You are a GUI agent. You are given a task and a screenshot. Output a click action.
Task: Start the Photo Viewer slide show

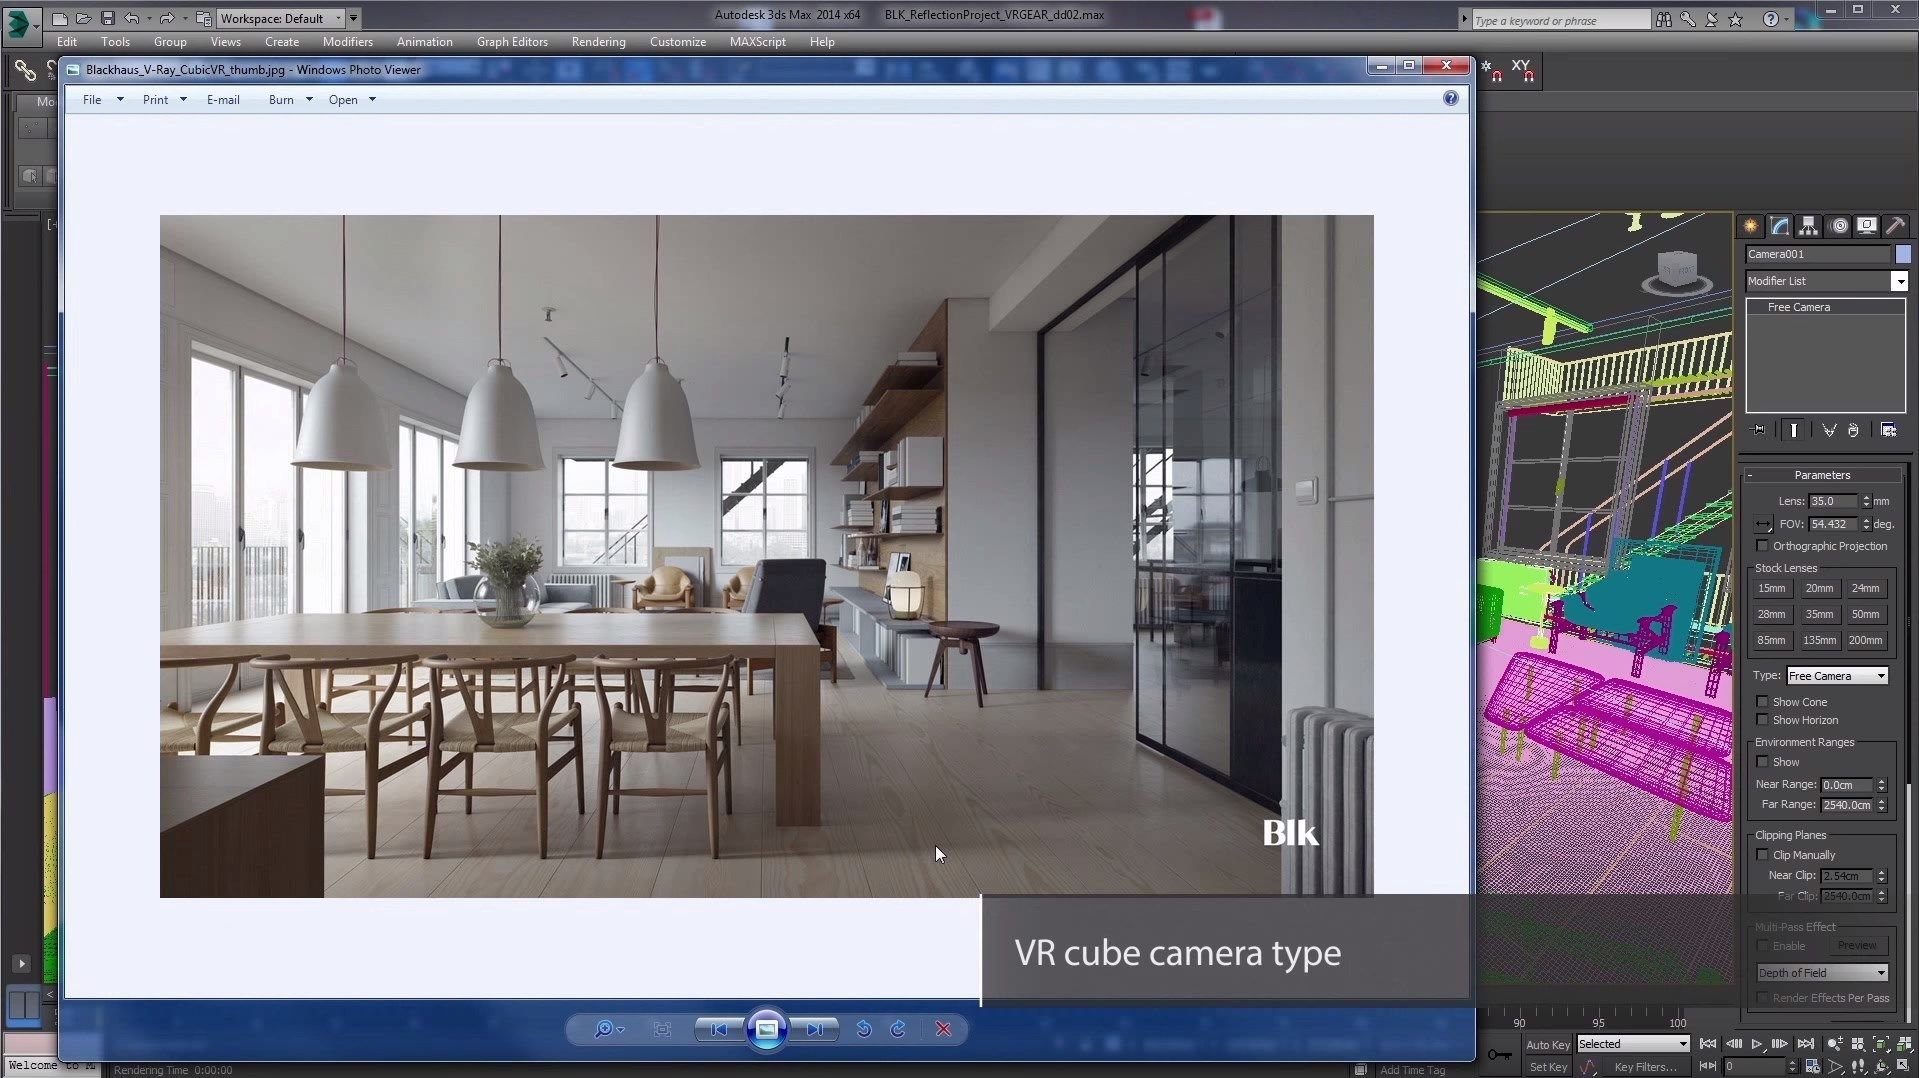point(766,1029)
